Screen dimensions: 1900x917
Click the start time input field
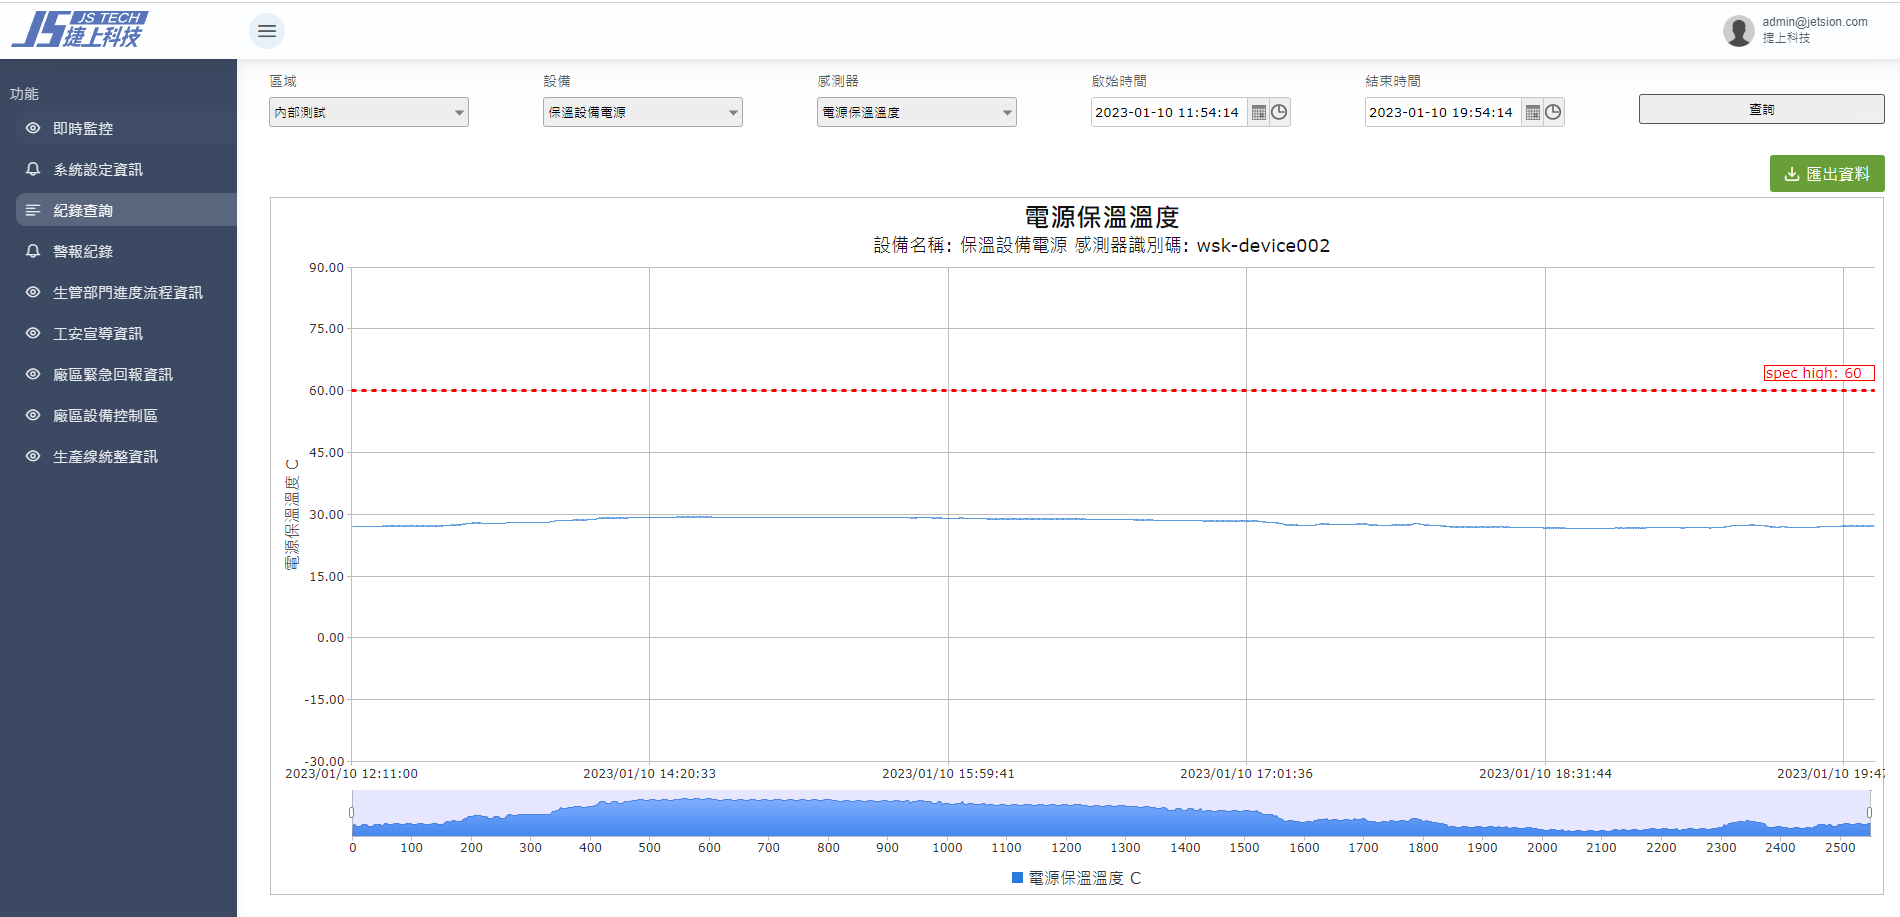pos(1168,113)
